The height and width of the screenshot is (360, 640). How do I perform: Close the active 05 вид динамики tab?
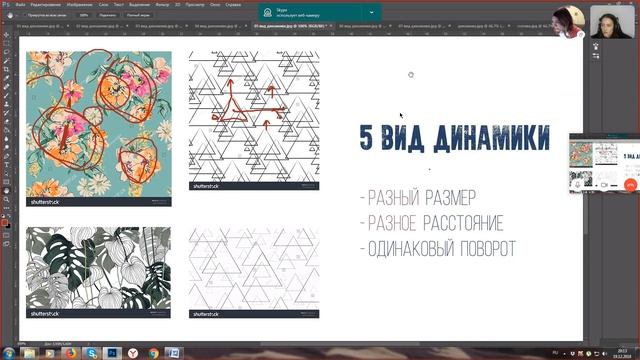[331, 26]
